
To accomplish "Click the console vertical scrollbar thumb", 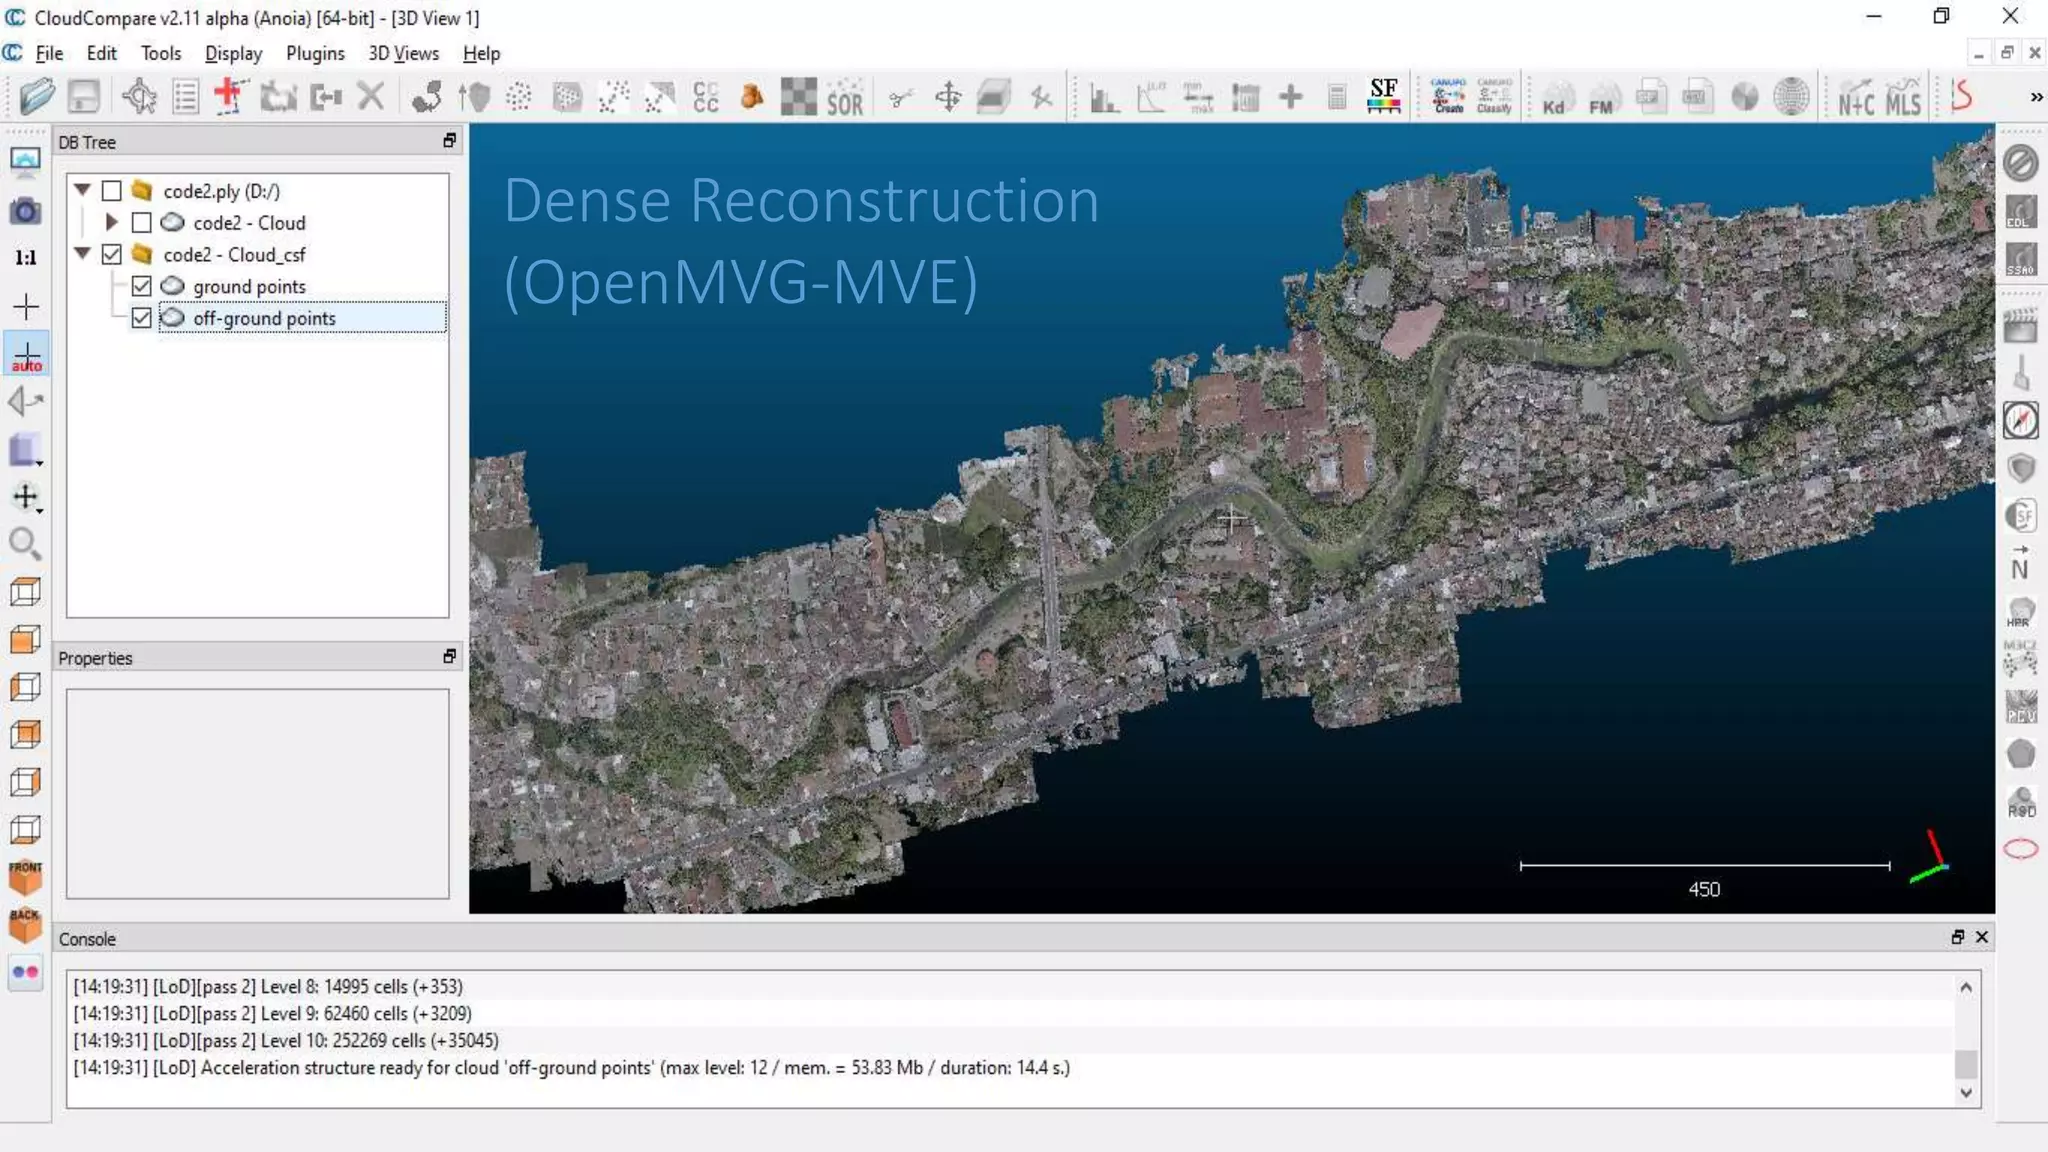I will point(1966,1064).
